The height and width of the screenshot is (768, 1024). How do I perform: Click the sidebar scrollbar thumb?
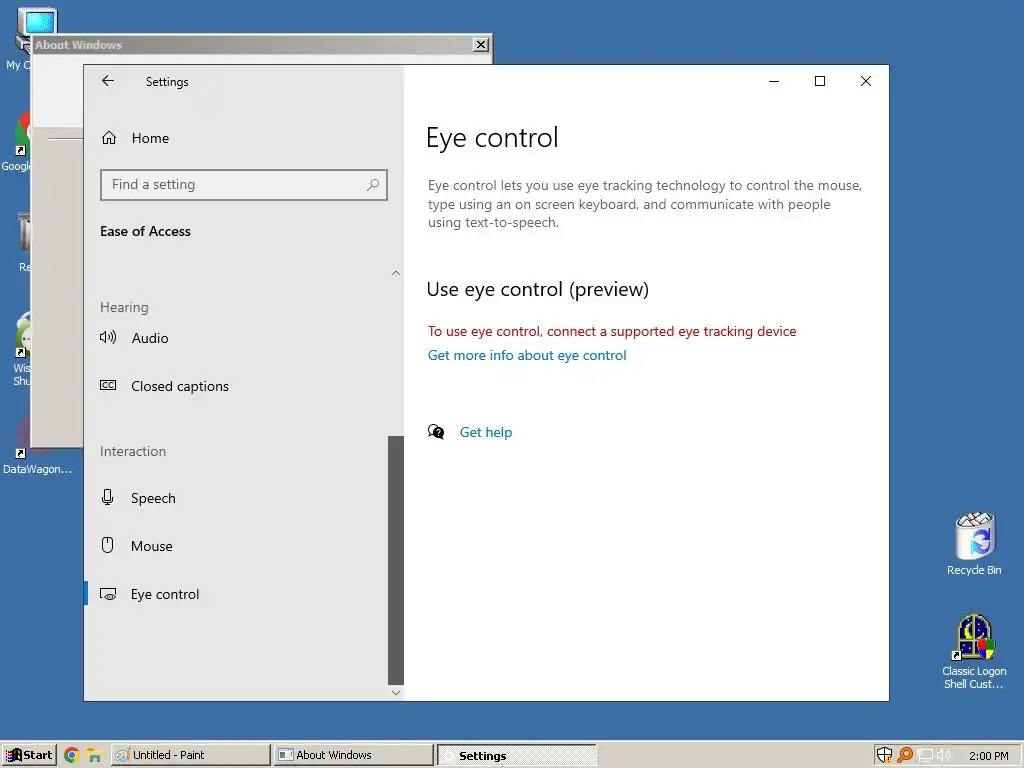click(396, 560)
